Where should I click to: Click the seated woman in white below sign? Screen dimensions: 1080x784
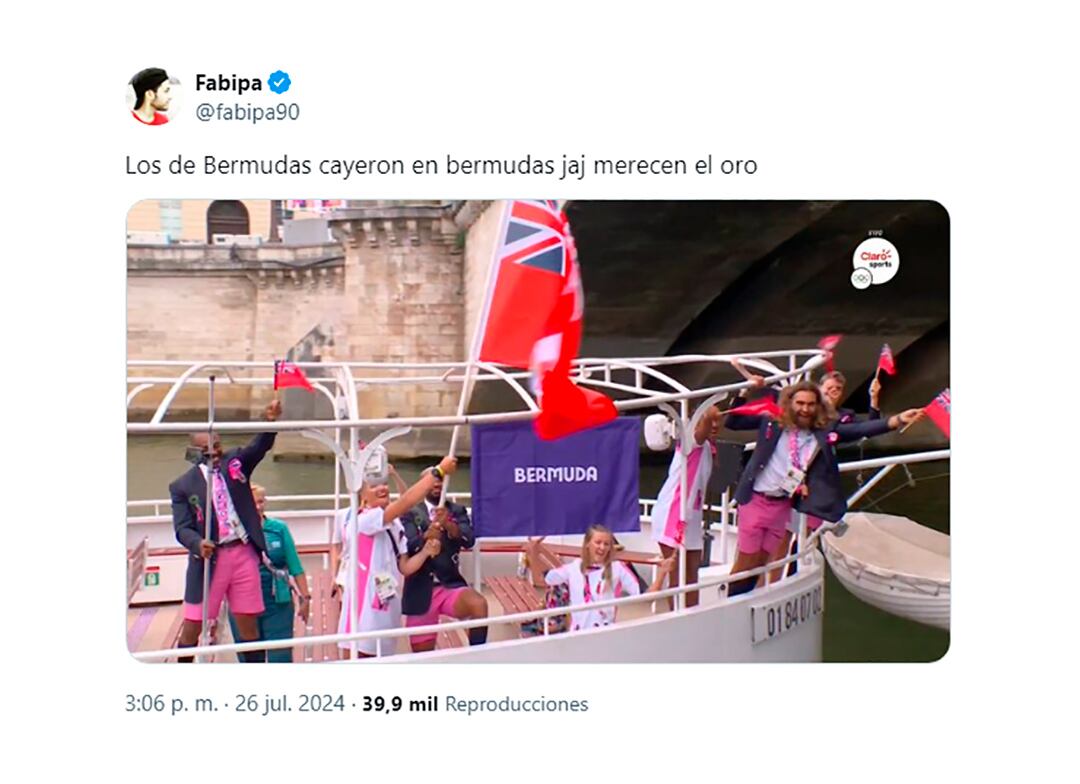[x=594, y=579]
